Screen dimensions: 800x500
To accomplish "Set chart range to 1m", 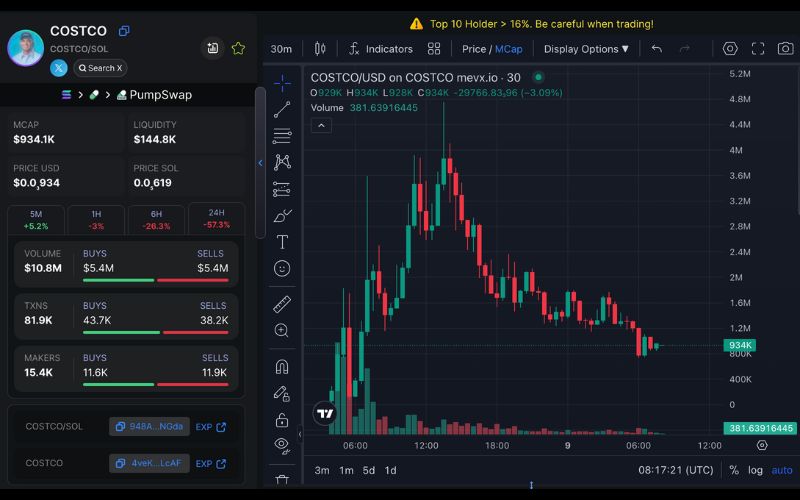I will [x=346, y=470].
